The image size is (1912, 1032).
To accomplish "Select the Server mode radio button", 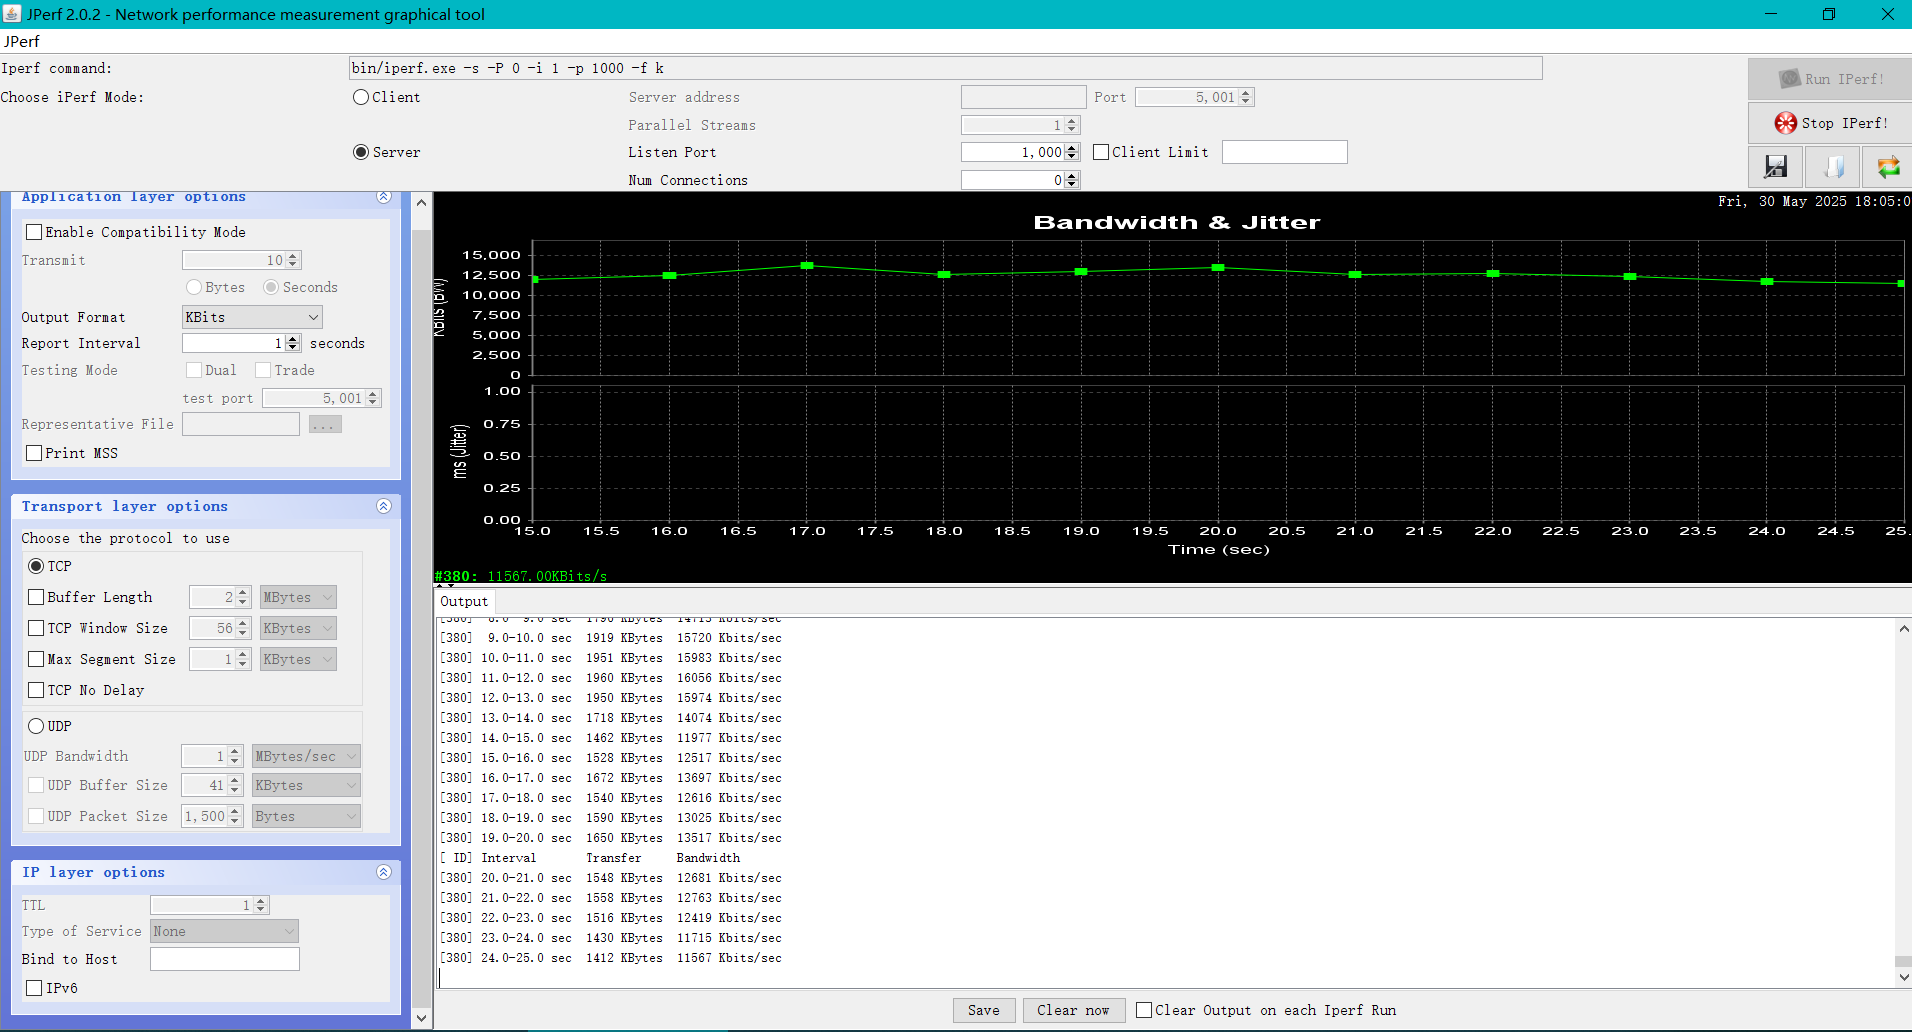I will point(361,152).
